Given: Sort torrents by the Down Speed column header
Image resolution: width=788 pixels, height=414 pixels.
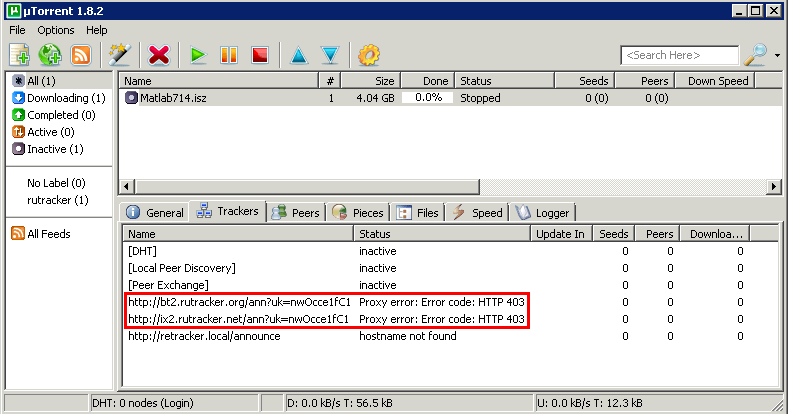Looking at the screenshot, I should click(715, 81).
